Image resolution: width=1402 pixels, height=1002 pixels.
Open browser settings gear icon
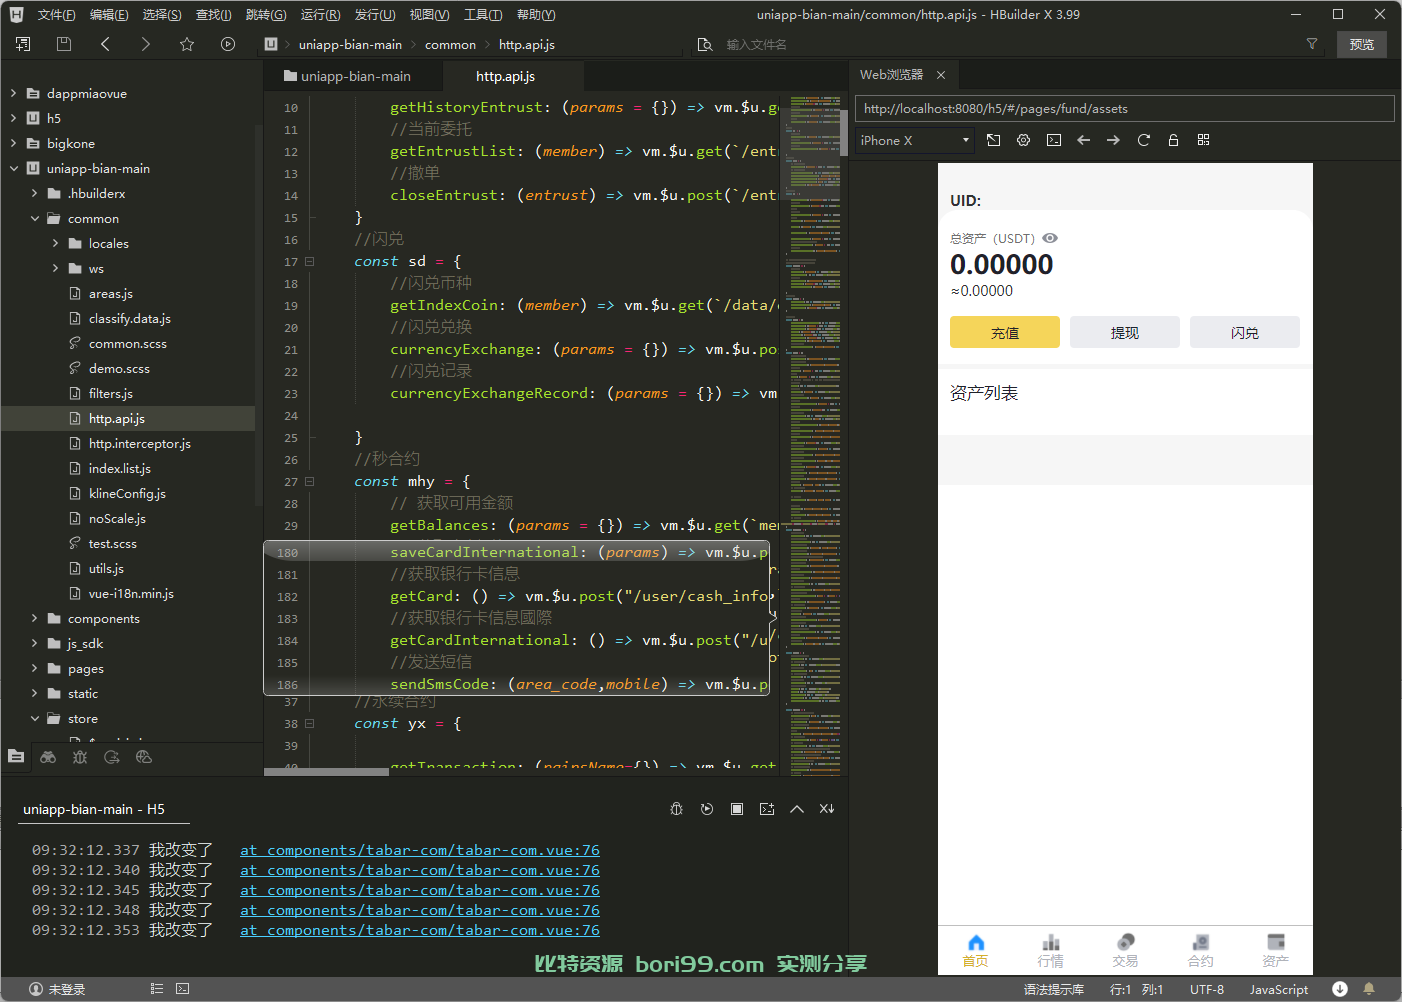[1023, 140]
